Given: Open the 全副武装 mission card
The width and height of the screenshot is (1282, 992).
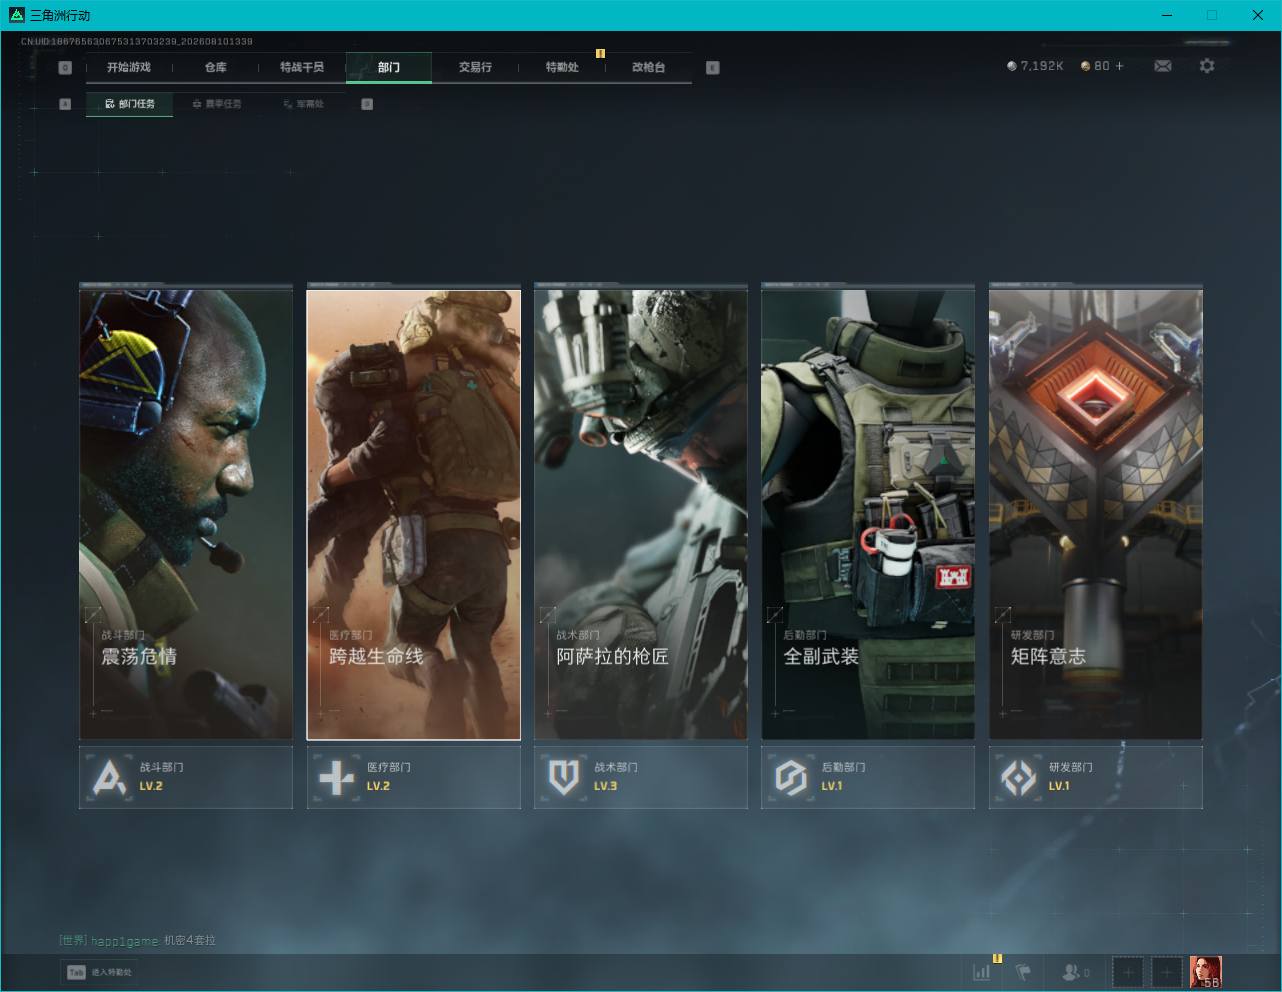Looking at the screenshot, I should pyautogui.click(x=868, y=514).
